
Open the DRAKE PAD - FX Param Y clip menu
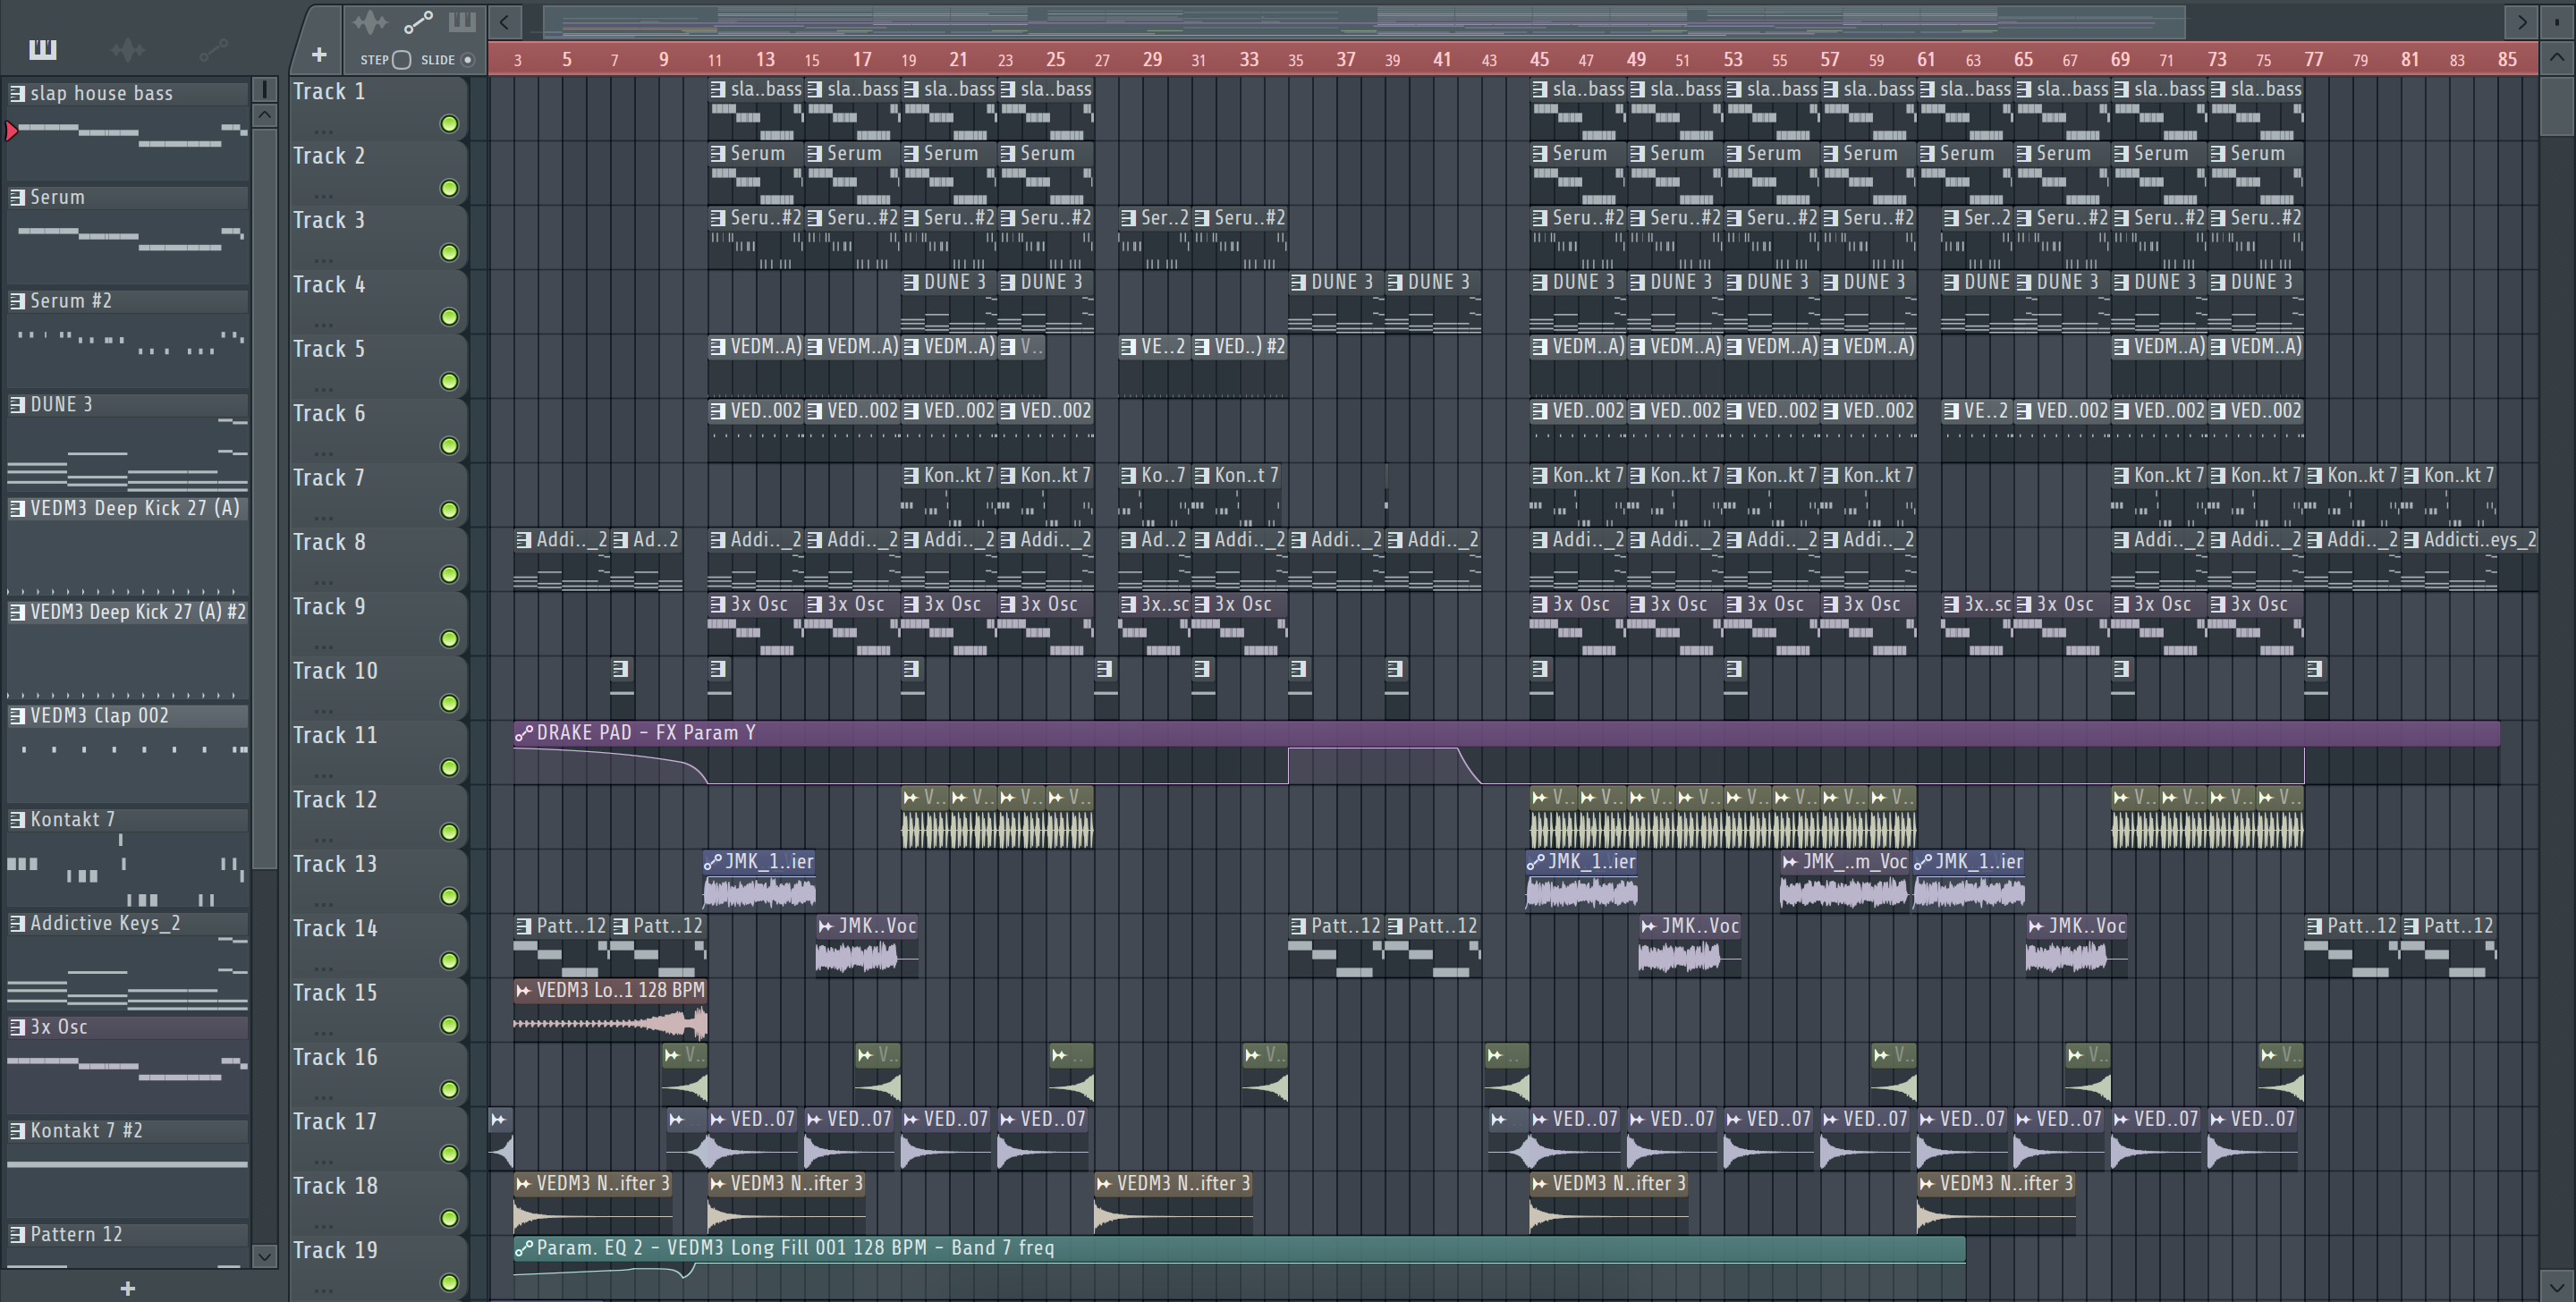[x=523, y=733]
